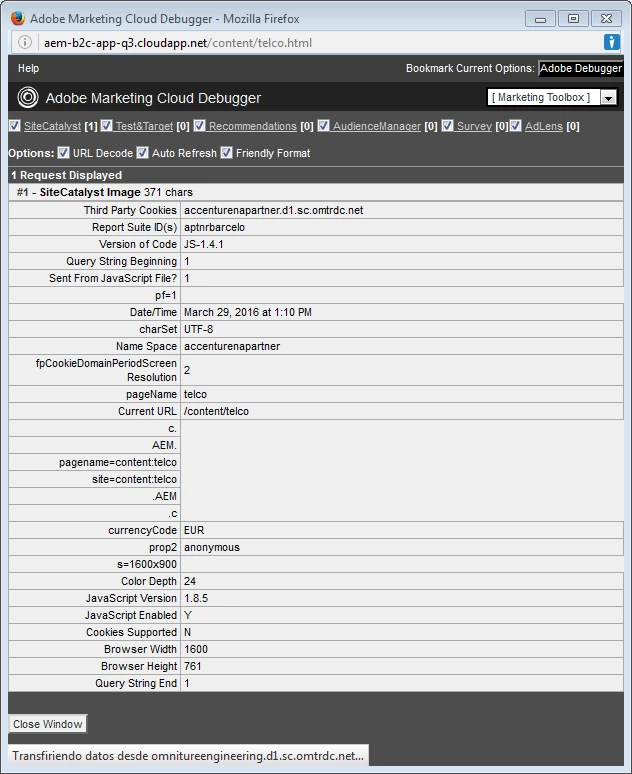The width and height of the screenshot is (632, 774).
Task: Click the 'JS-1.4.1' version value
Action: click(x=203, y=244)
